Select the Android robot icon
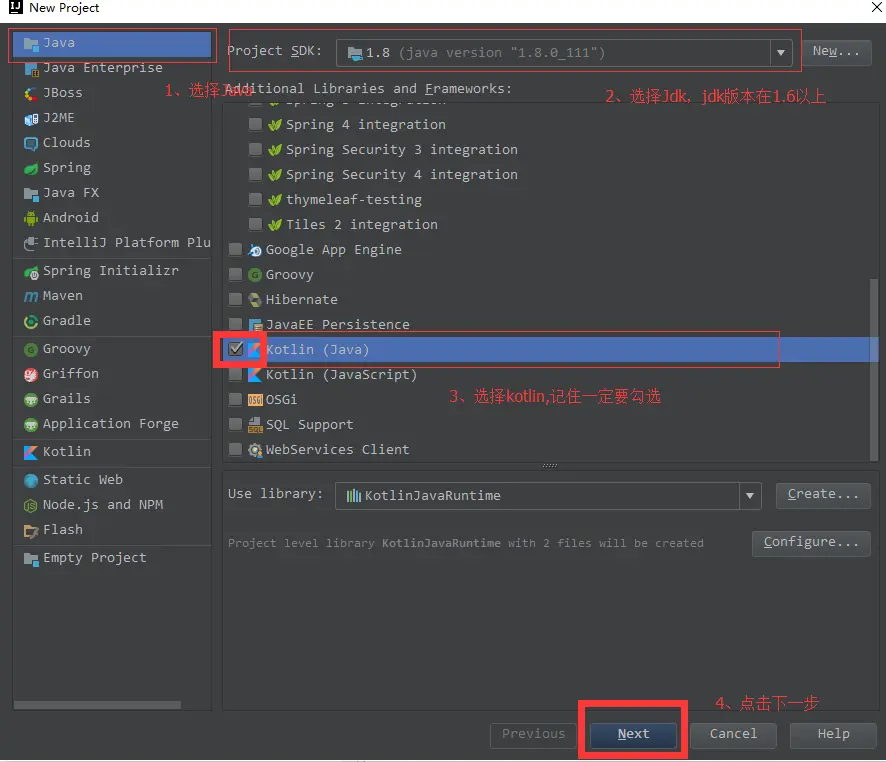 (x=31, y=218)
